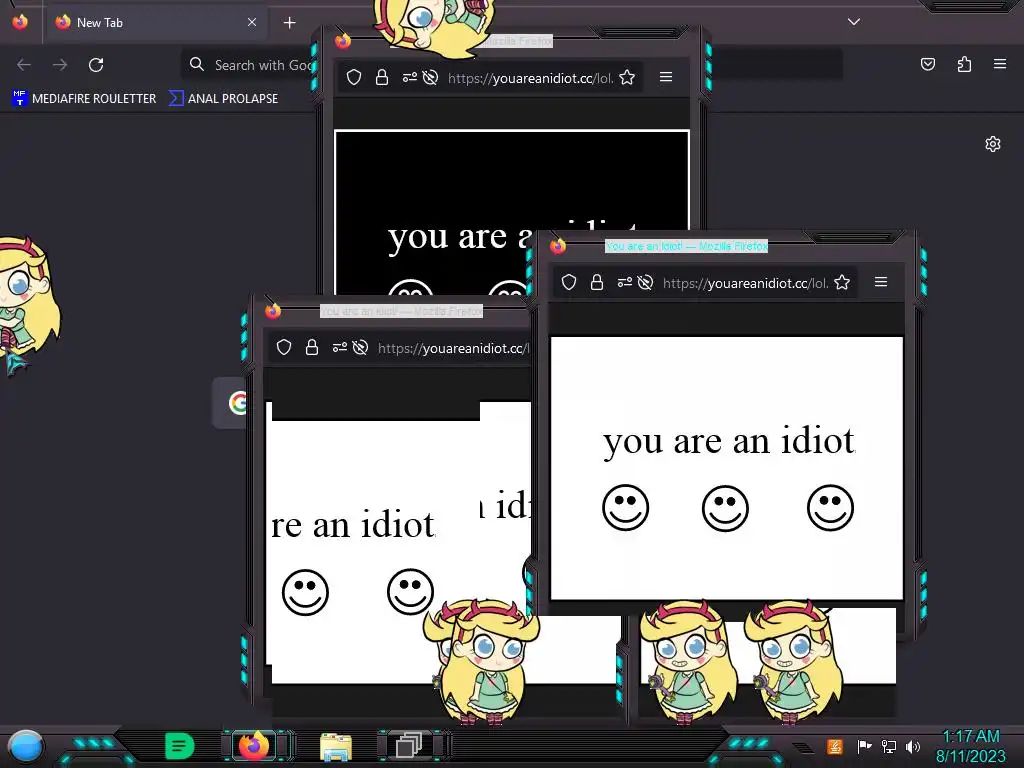View site security lock in right popup
1024x768 pixels.
pos(597,282)
